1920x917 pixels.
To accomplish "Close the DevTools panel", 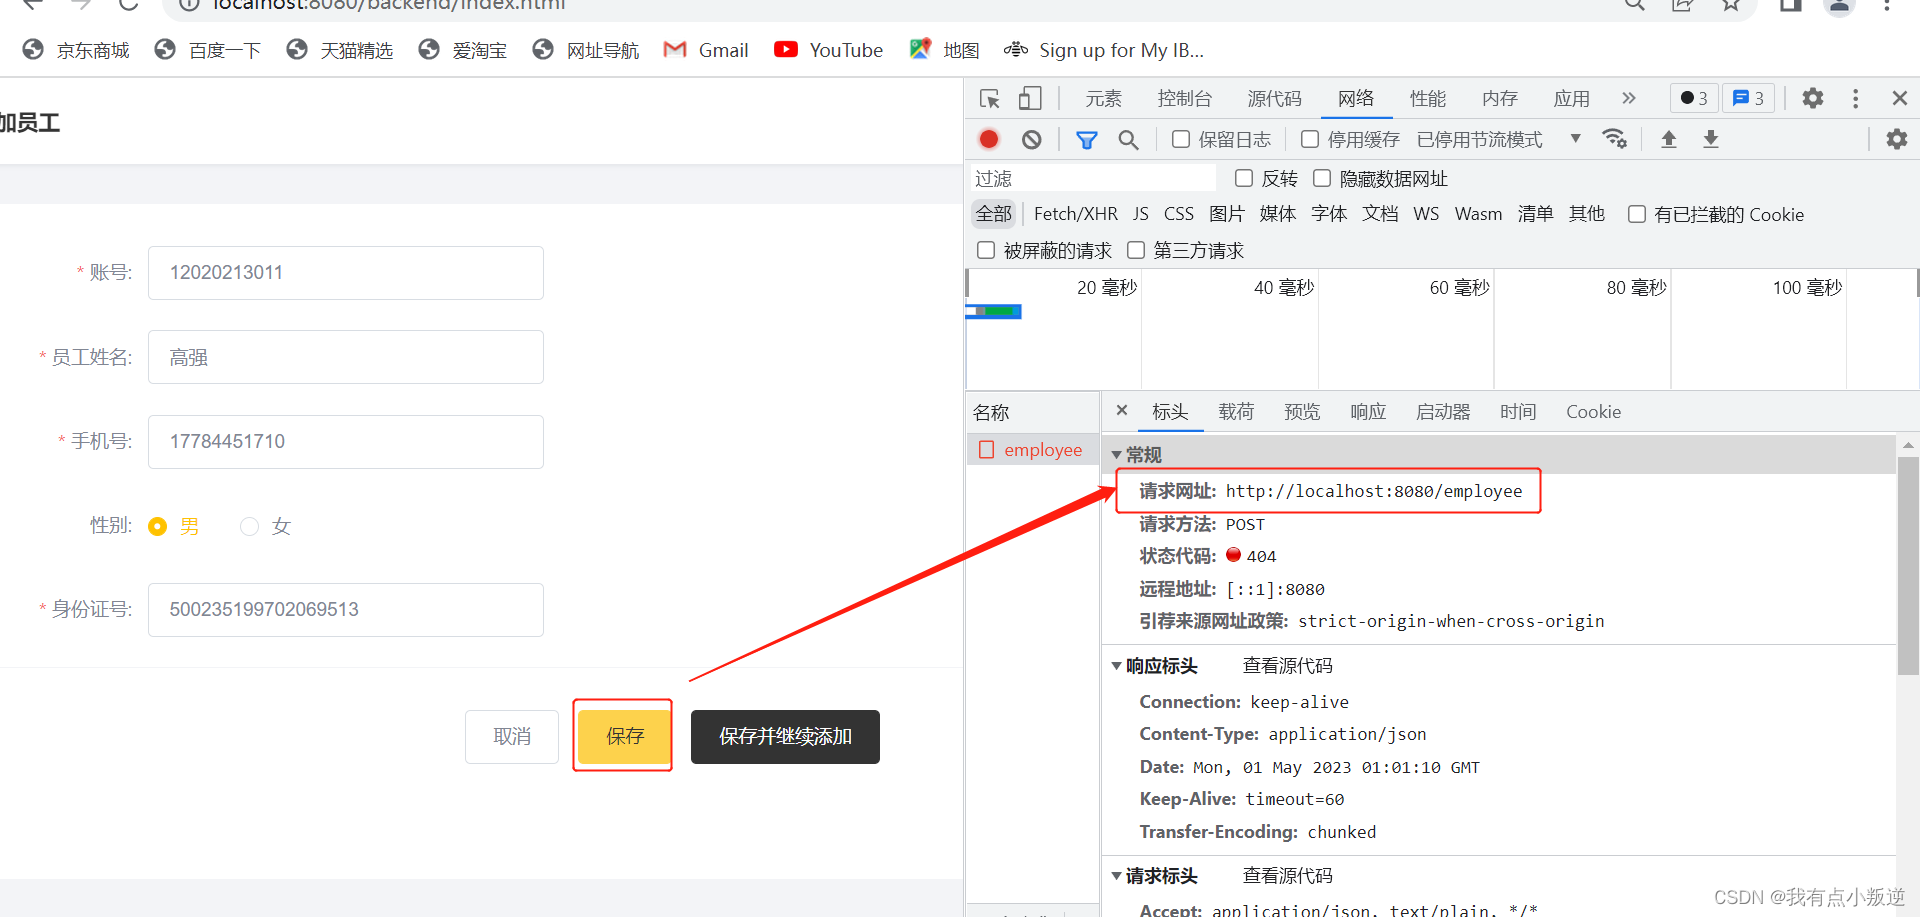I will click(x=1899, y=98).
